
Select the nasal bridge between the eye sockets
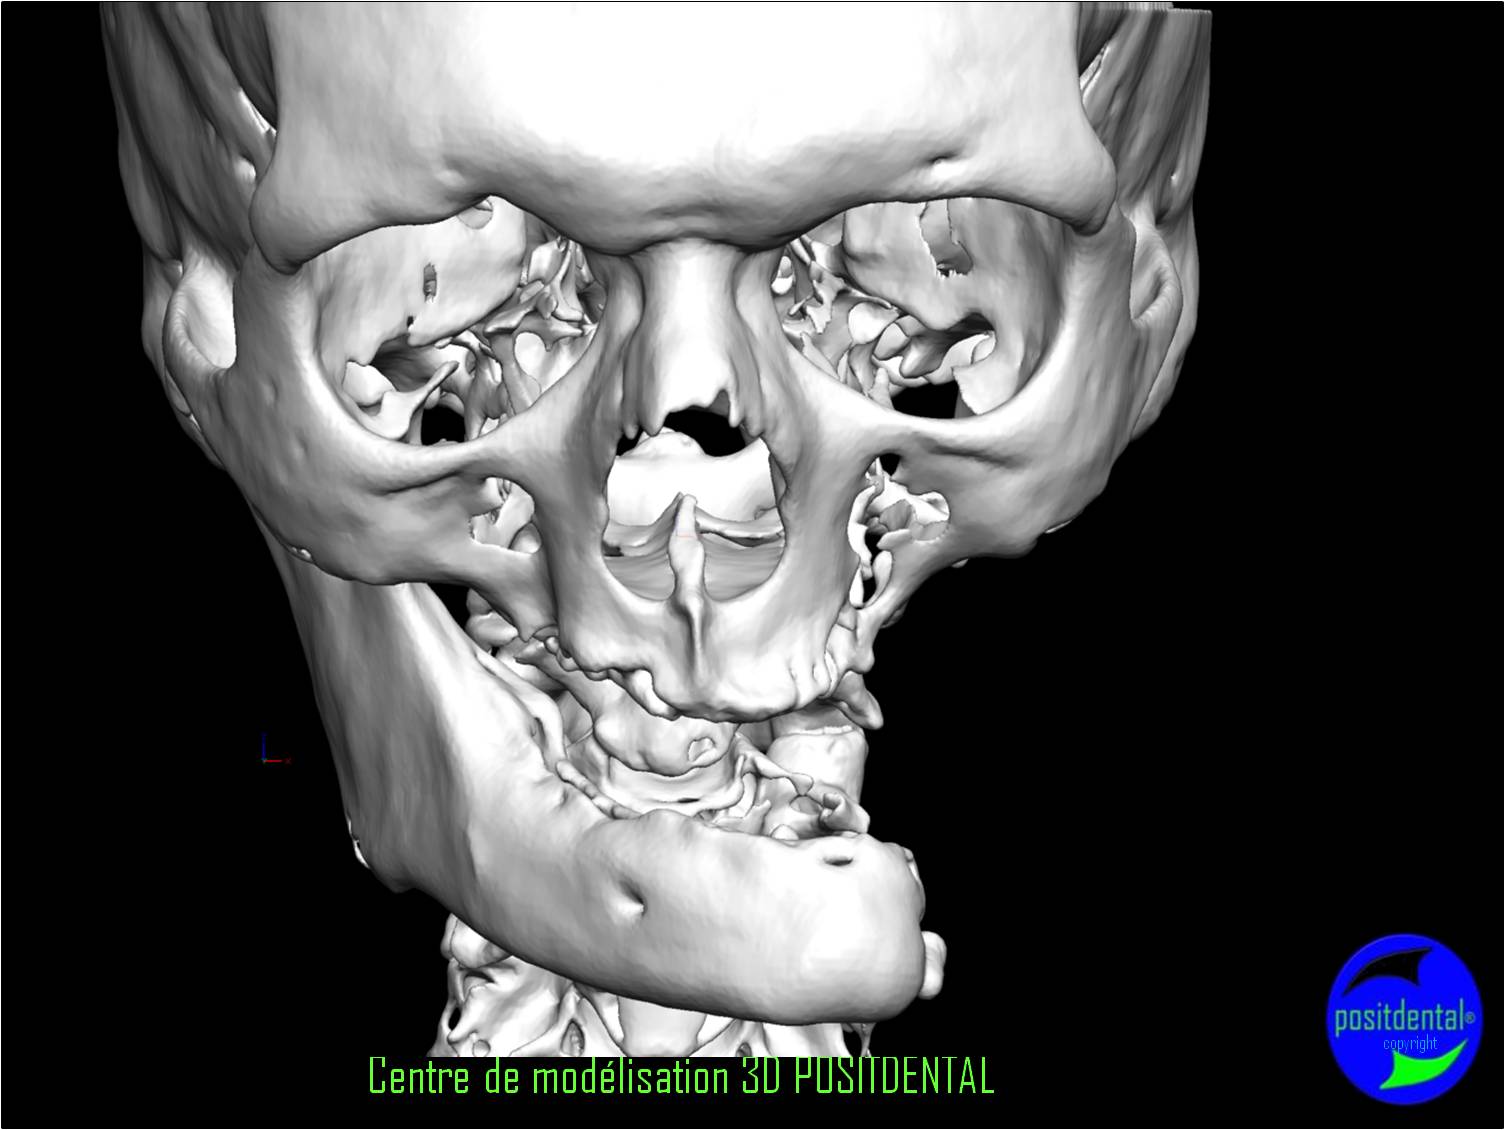[686, 300]
